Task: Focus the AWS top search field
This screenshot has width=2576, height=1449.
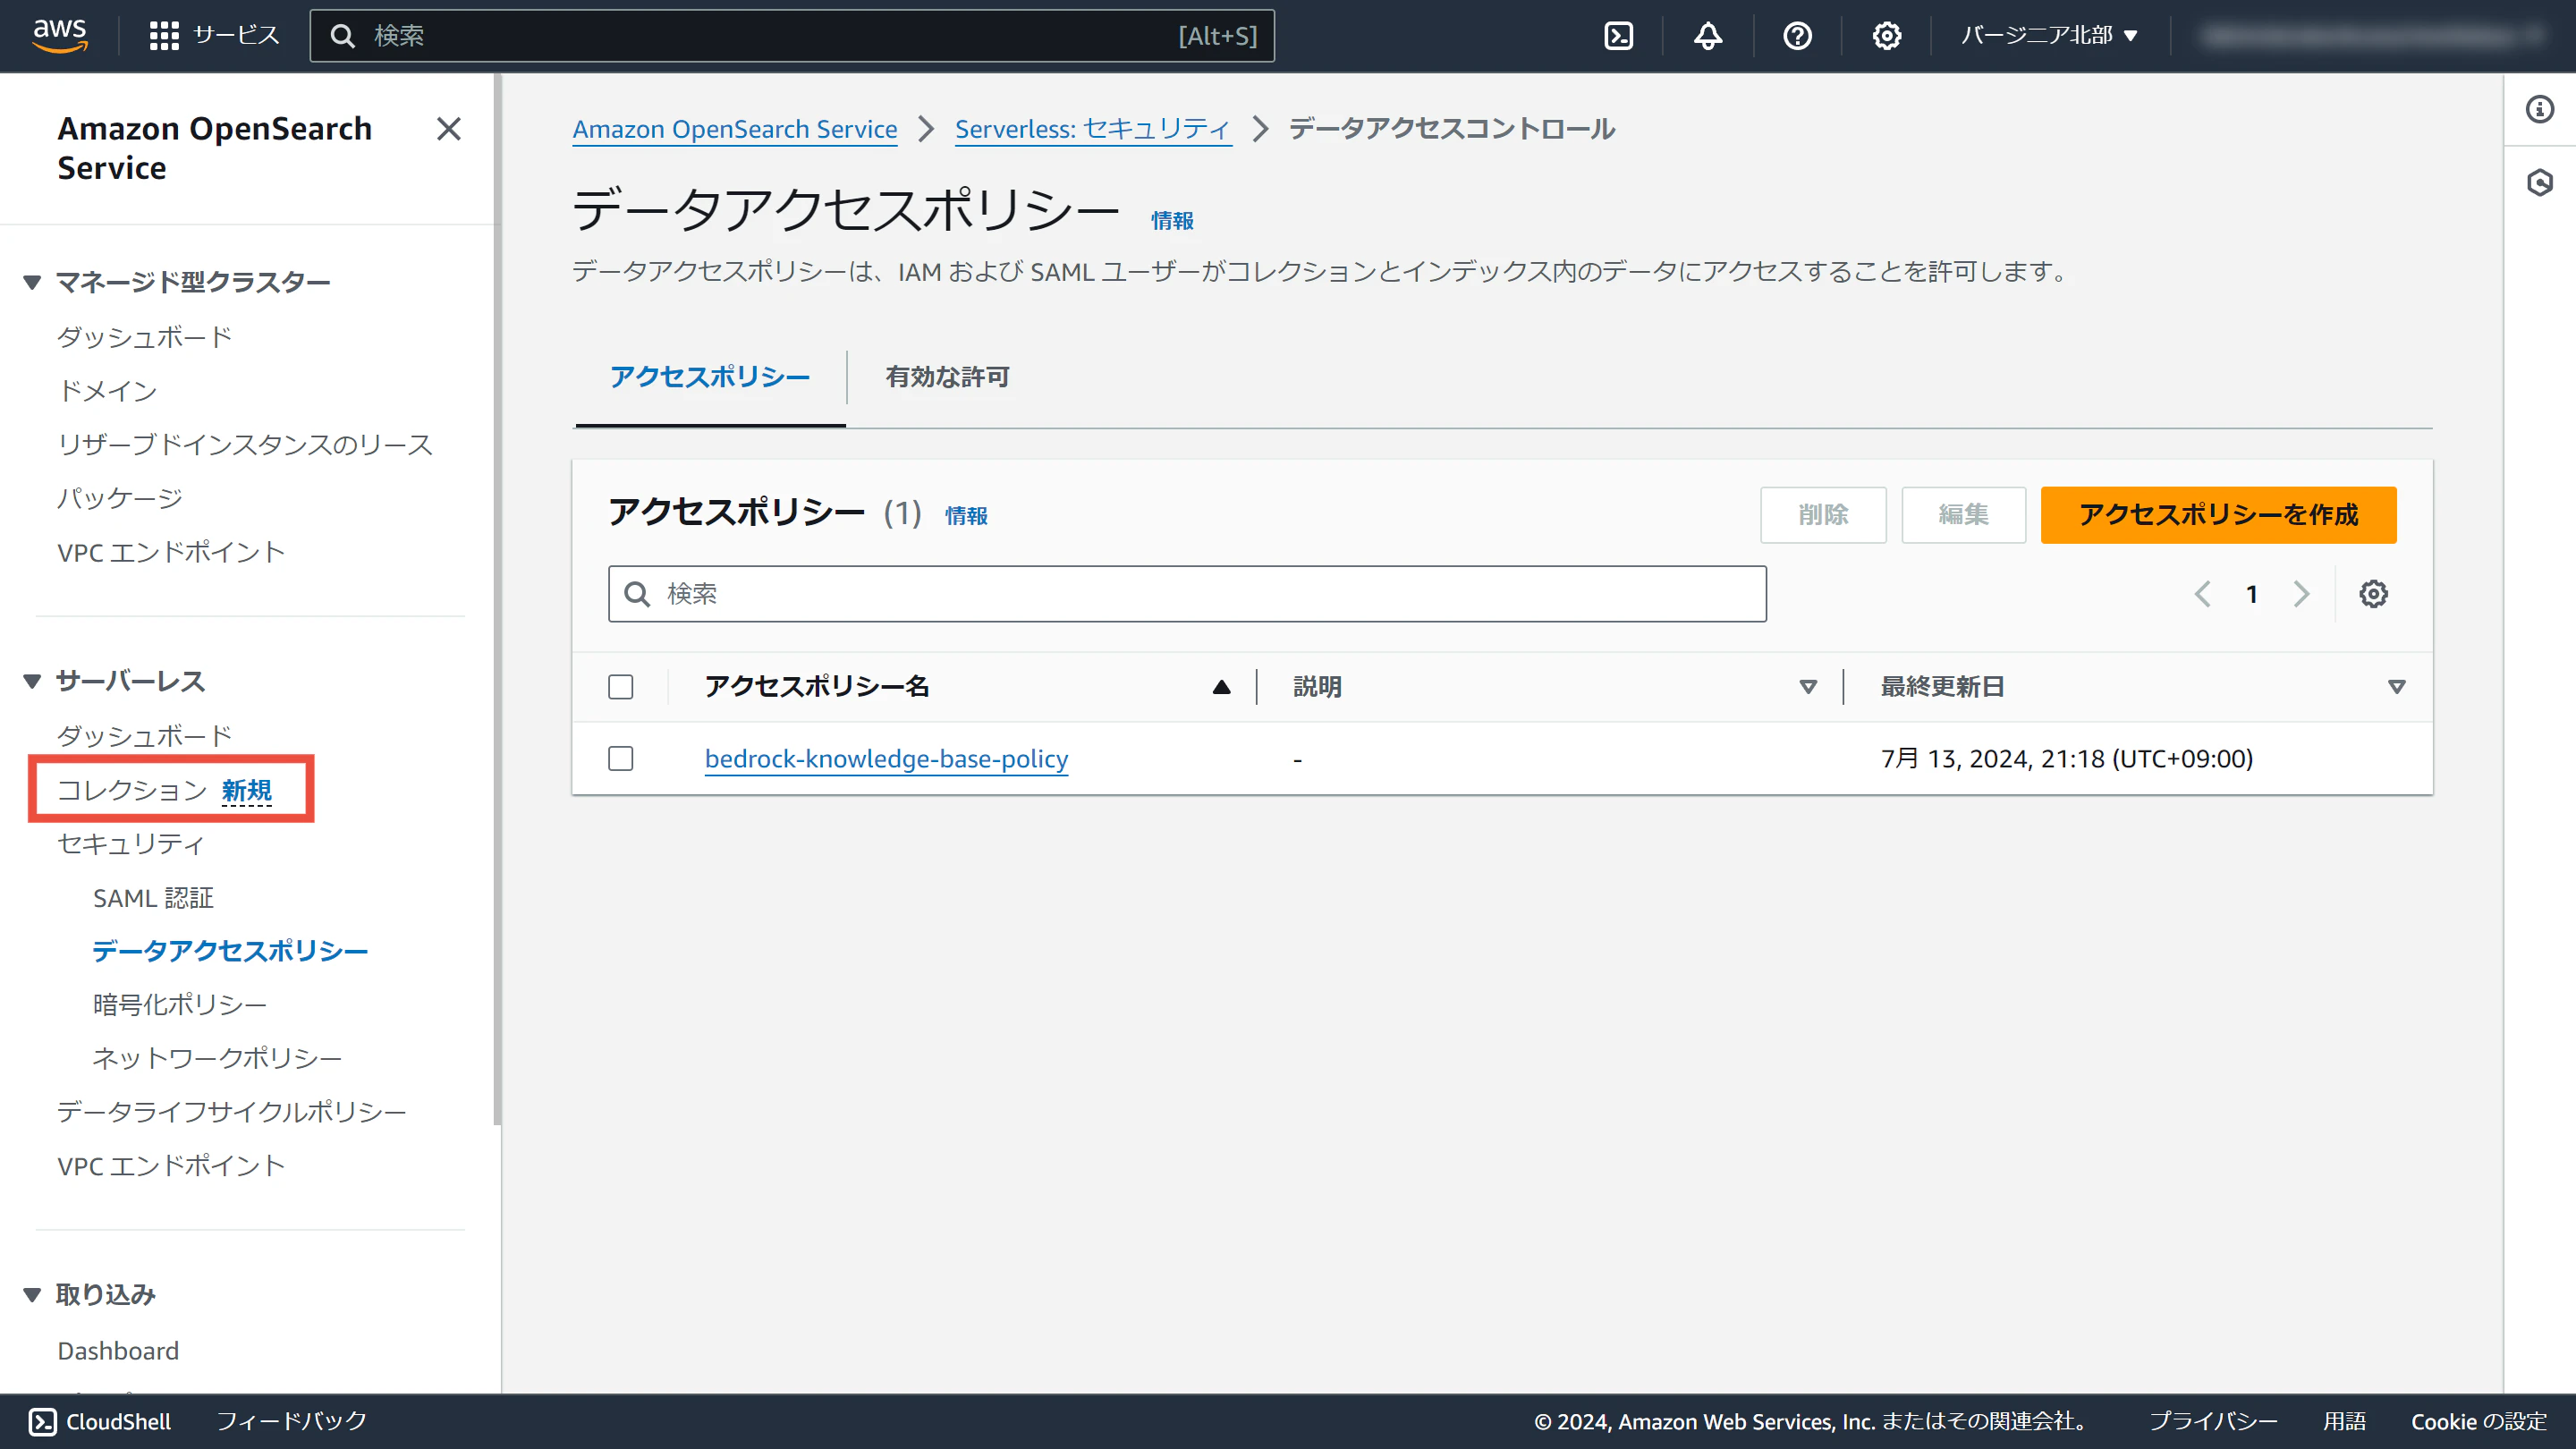Action: [792, 36]
